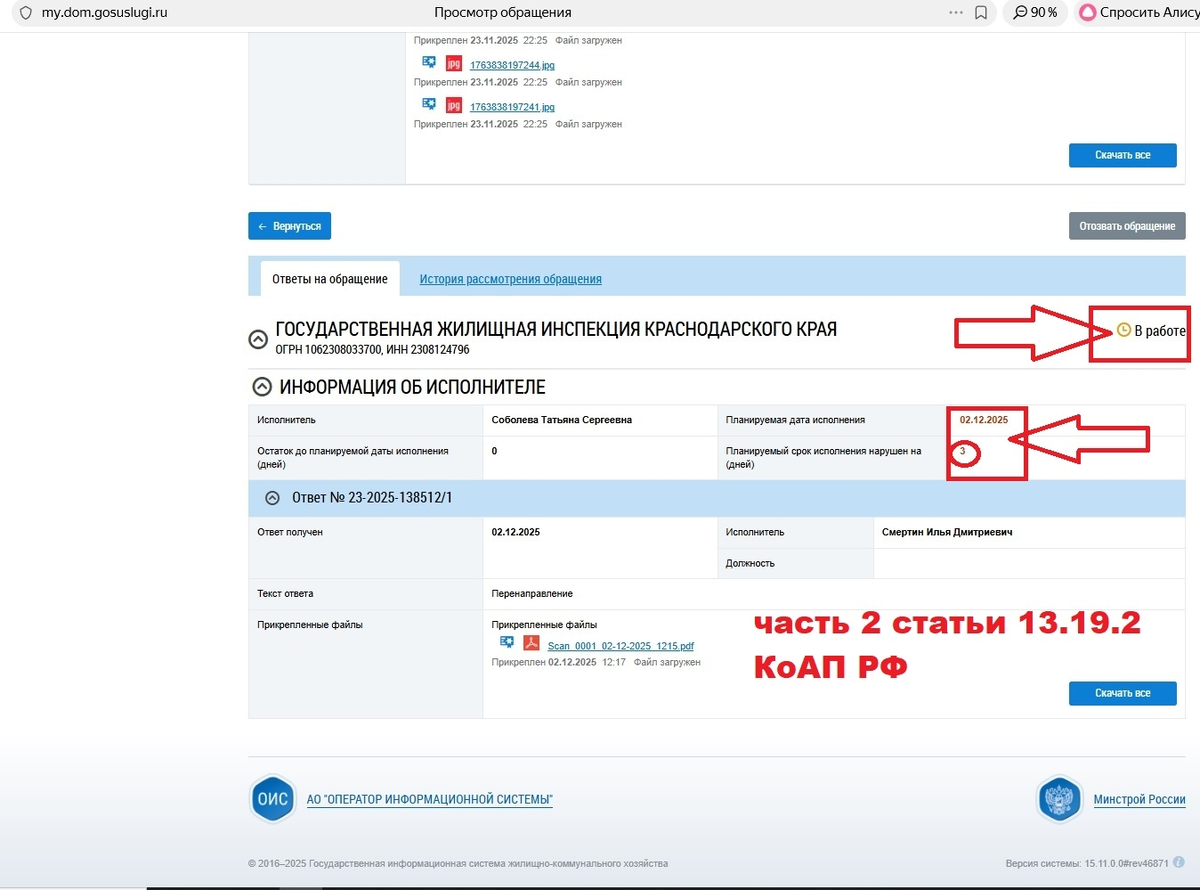
Task: Click the jpg file icon for 1763838197244.jpg
Action: [x=454, y=63]
